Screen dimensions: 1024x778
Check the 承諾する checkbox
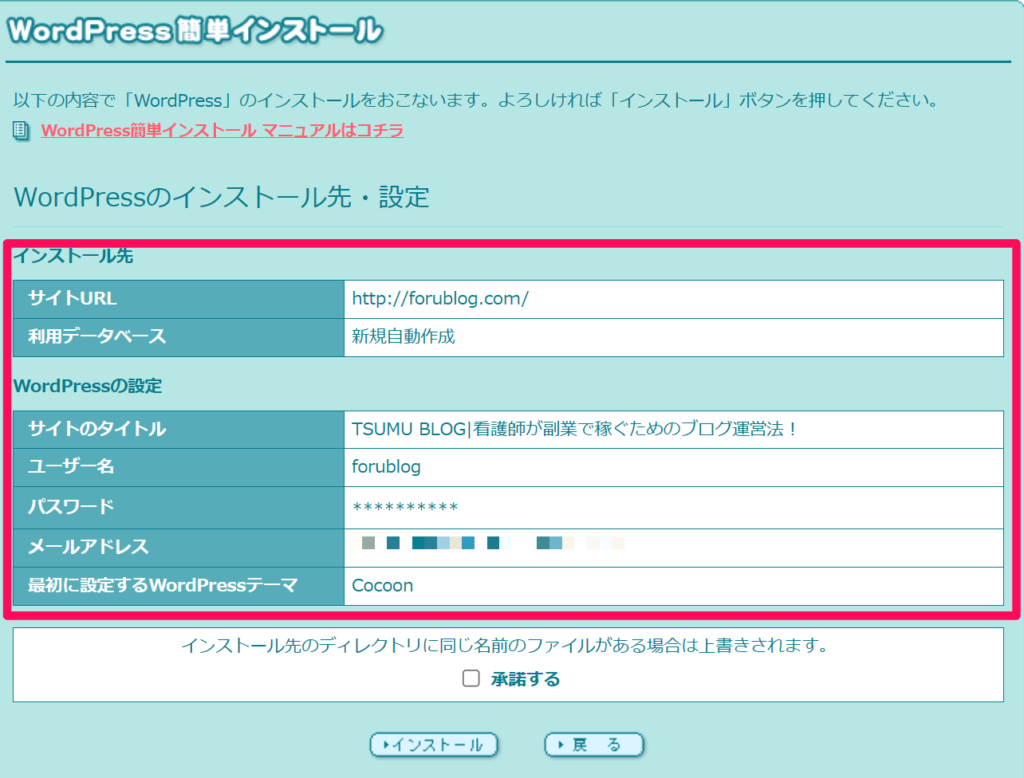(x=471, y=679)
